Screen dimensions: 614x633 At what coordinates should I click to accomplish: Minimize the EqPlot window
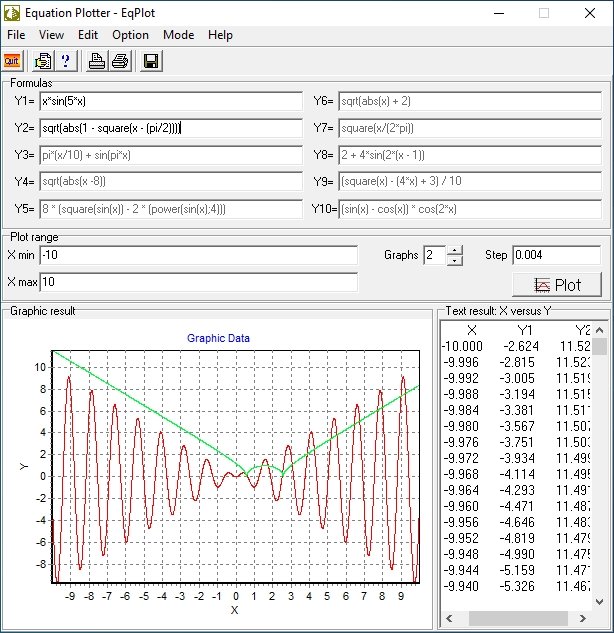[499, 13]
